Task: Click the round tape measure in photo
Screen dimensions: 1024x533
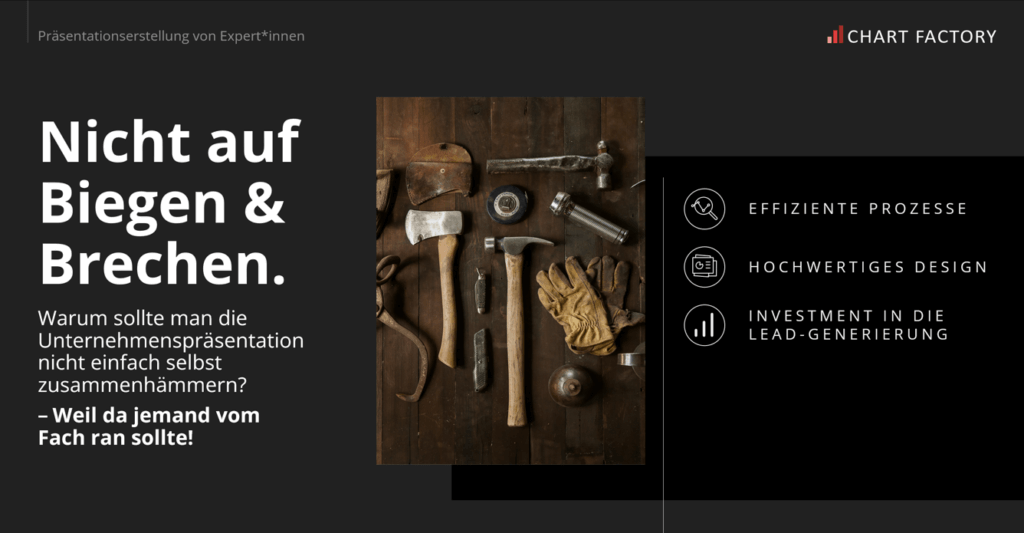Action: [x=507, y=203]
